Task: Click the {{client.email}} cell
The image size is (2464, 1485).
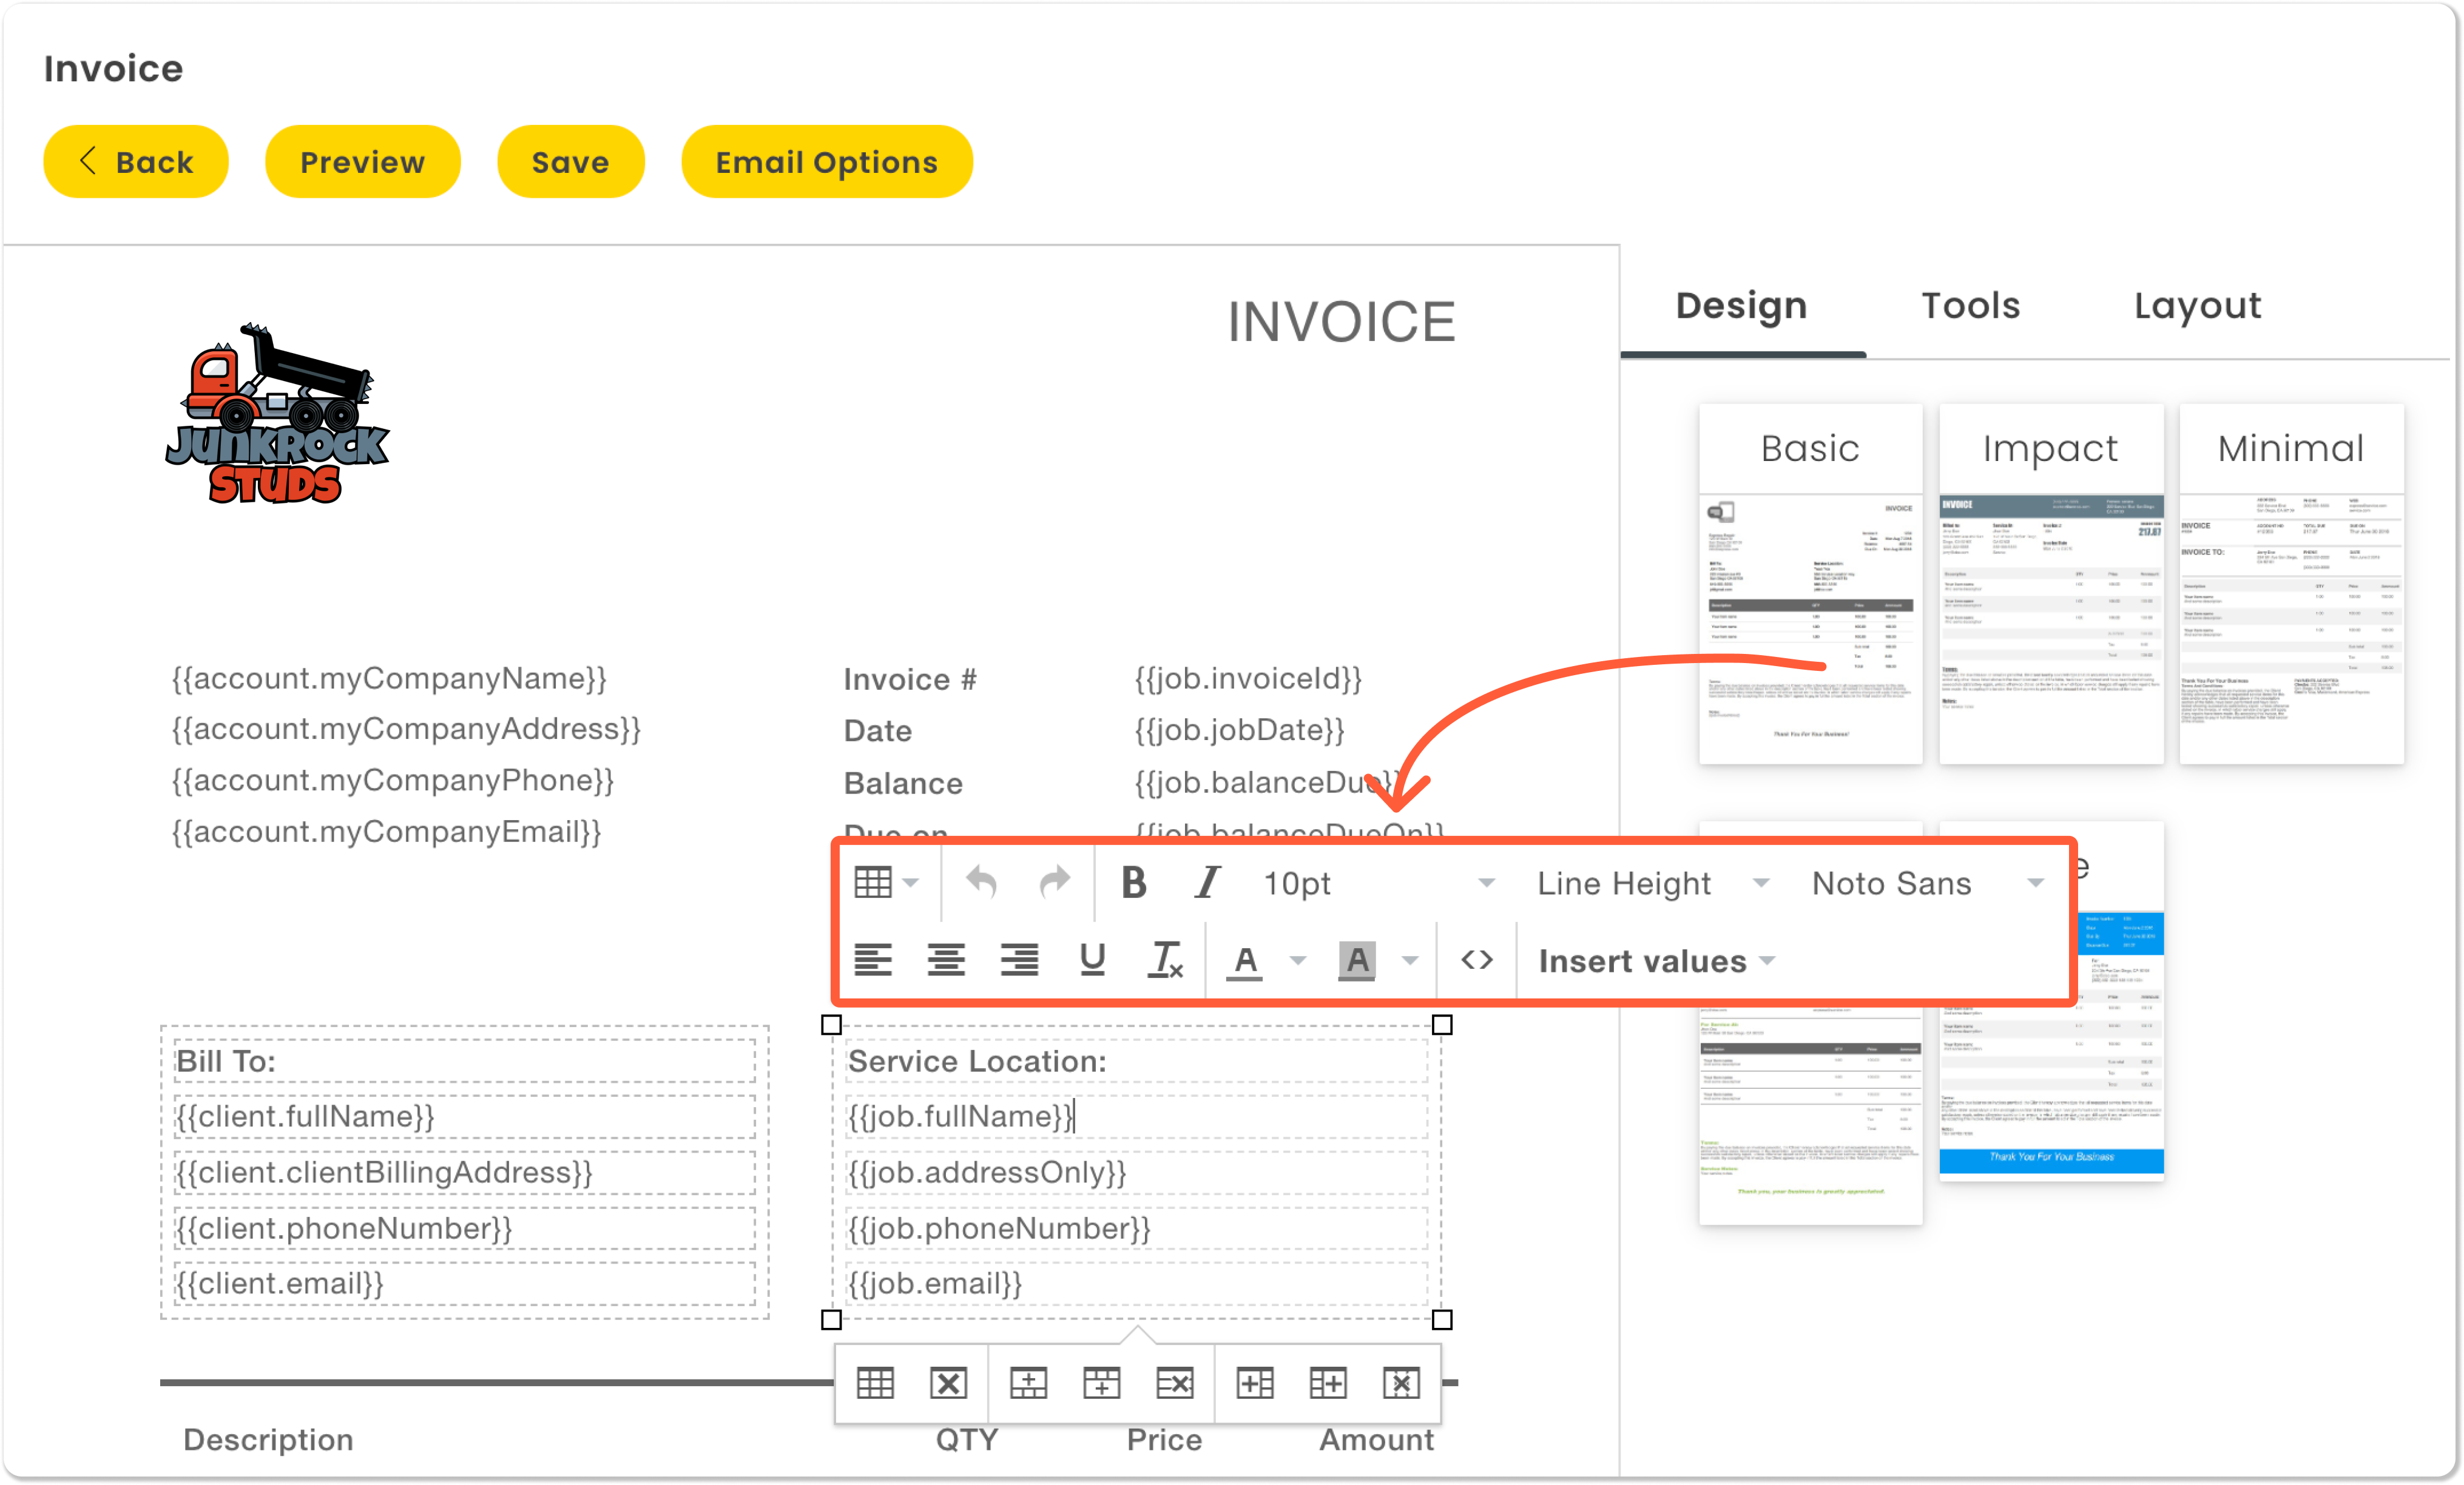Action: point(464,1283)
